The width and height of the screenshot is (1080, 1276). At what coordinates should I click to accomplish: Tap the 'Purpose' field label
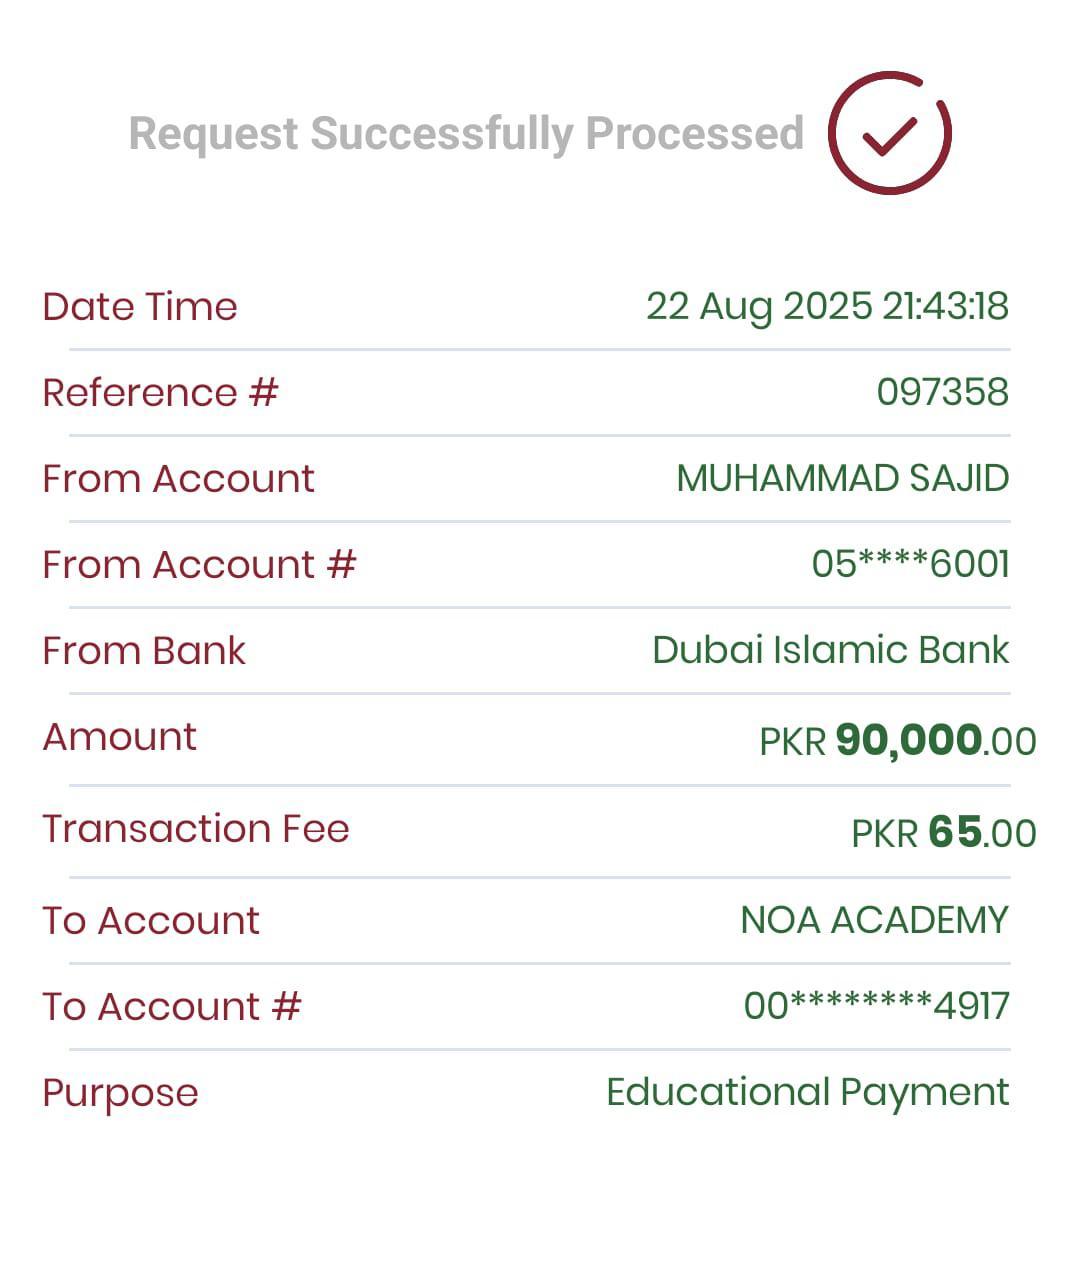[x=120, y=1093]
